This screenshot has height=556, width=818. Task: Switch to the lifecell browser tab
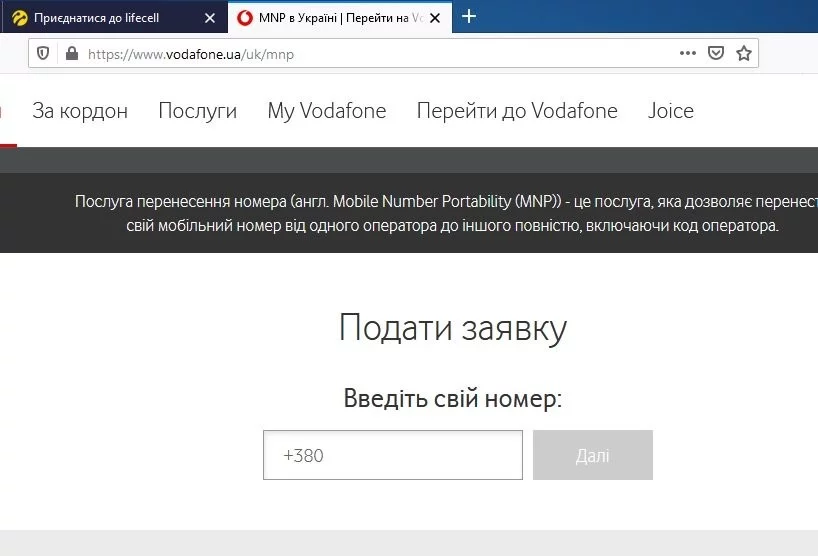pos(114,17)
